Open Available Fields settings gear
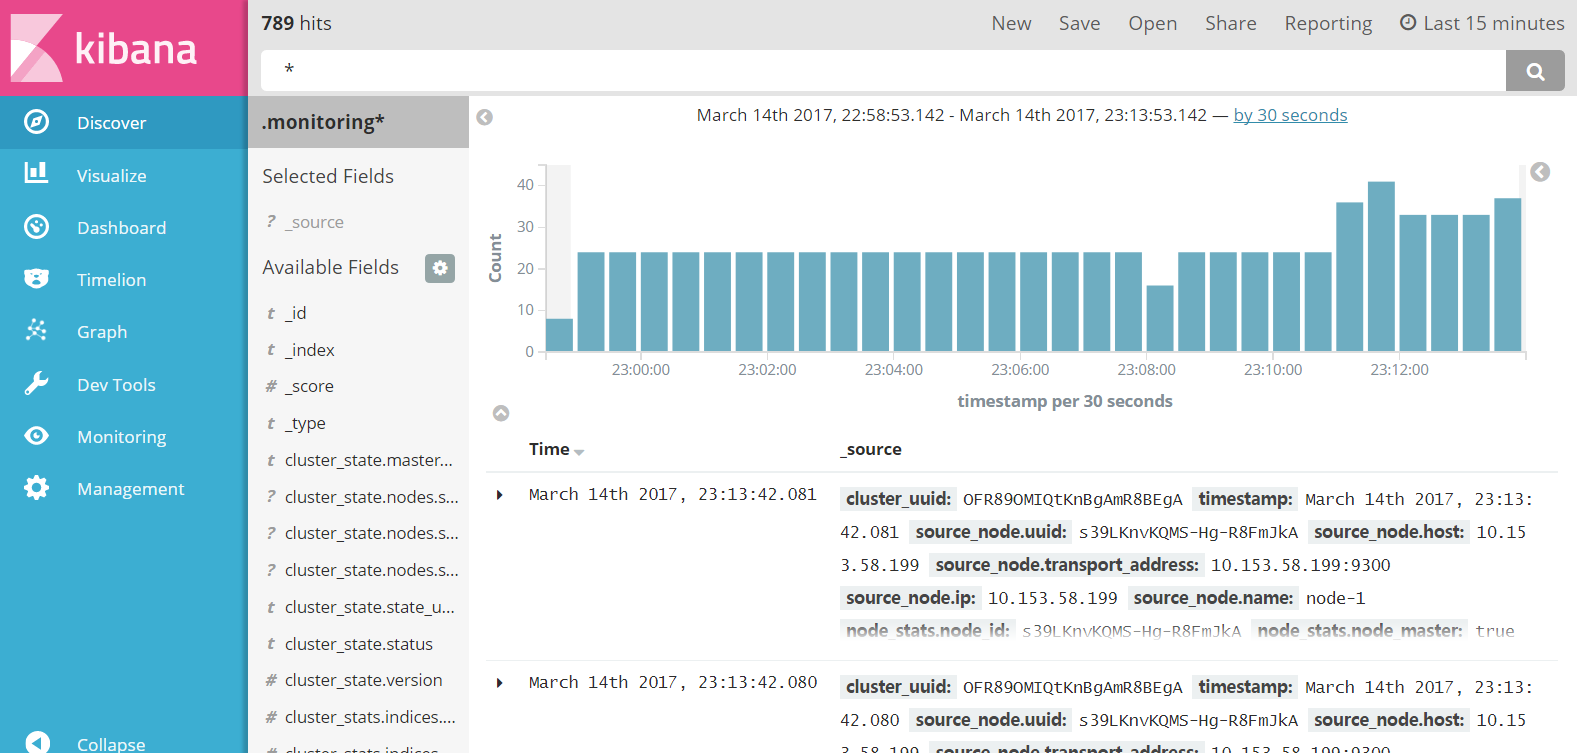 440,268
